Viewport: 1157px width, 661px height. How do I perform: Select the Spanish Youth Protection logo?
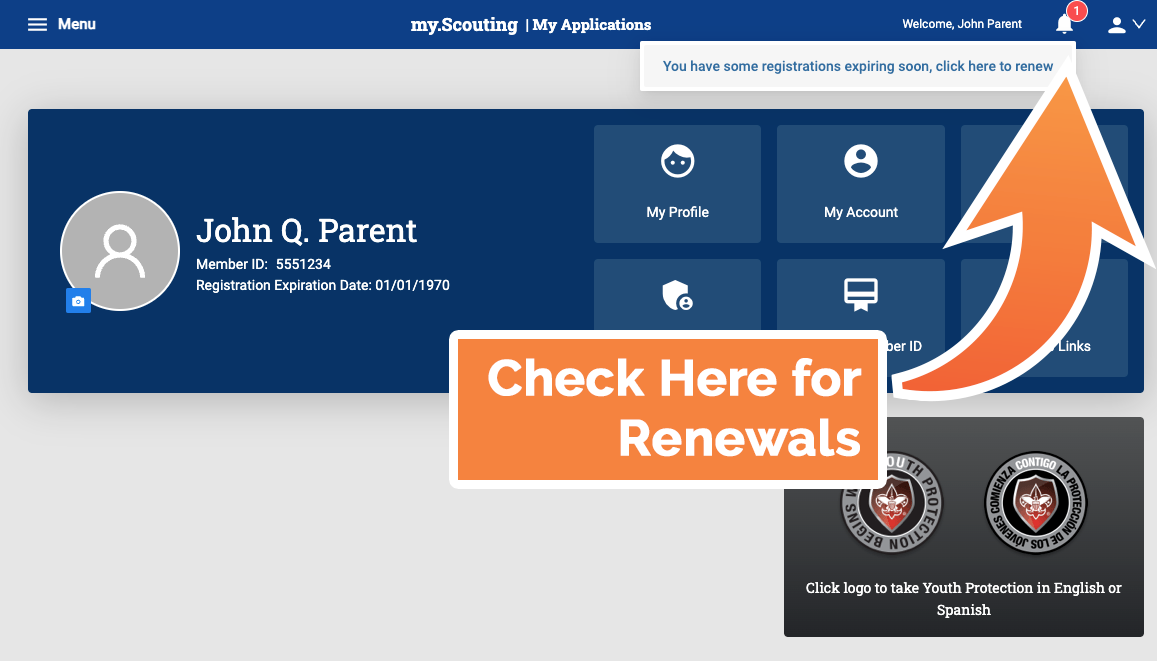click(1035, 503)
